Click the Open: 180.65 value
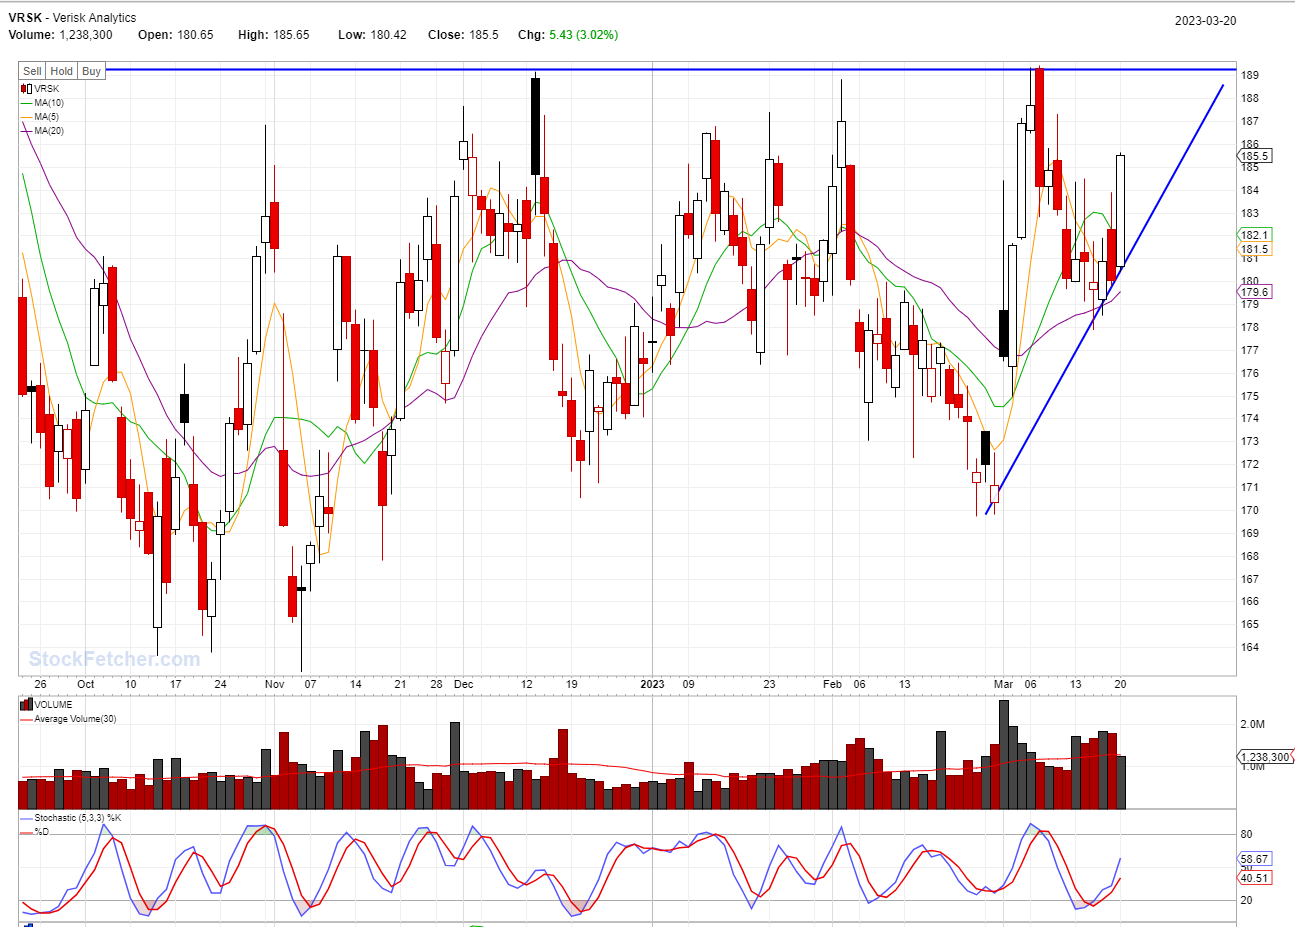 coord(176,35)
